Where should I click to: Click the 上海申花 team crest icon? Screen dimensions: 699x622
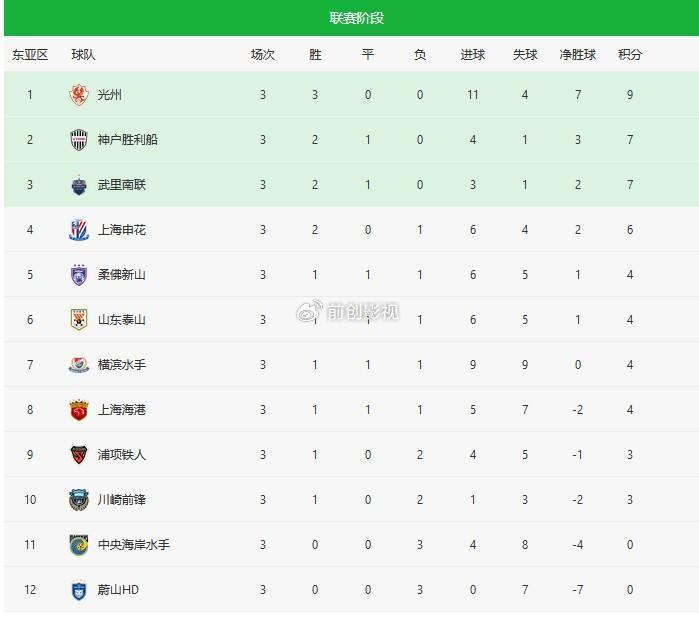tap(79, 230)
